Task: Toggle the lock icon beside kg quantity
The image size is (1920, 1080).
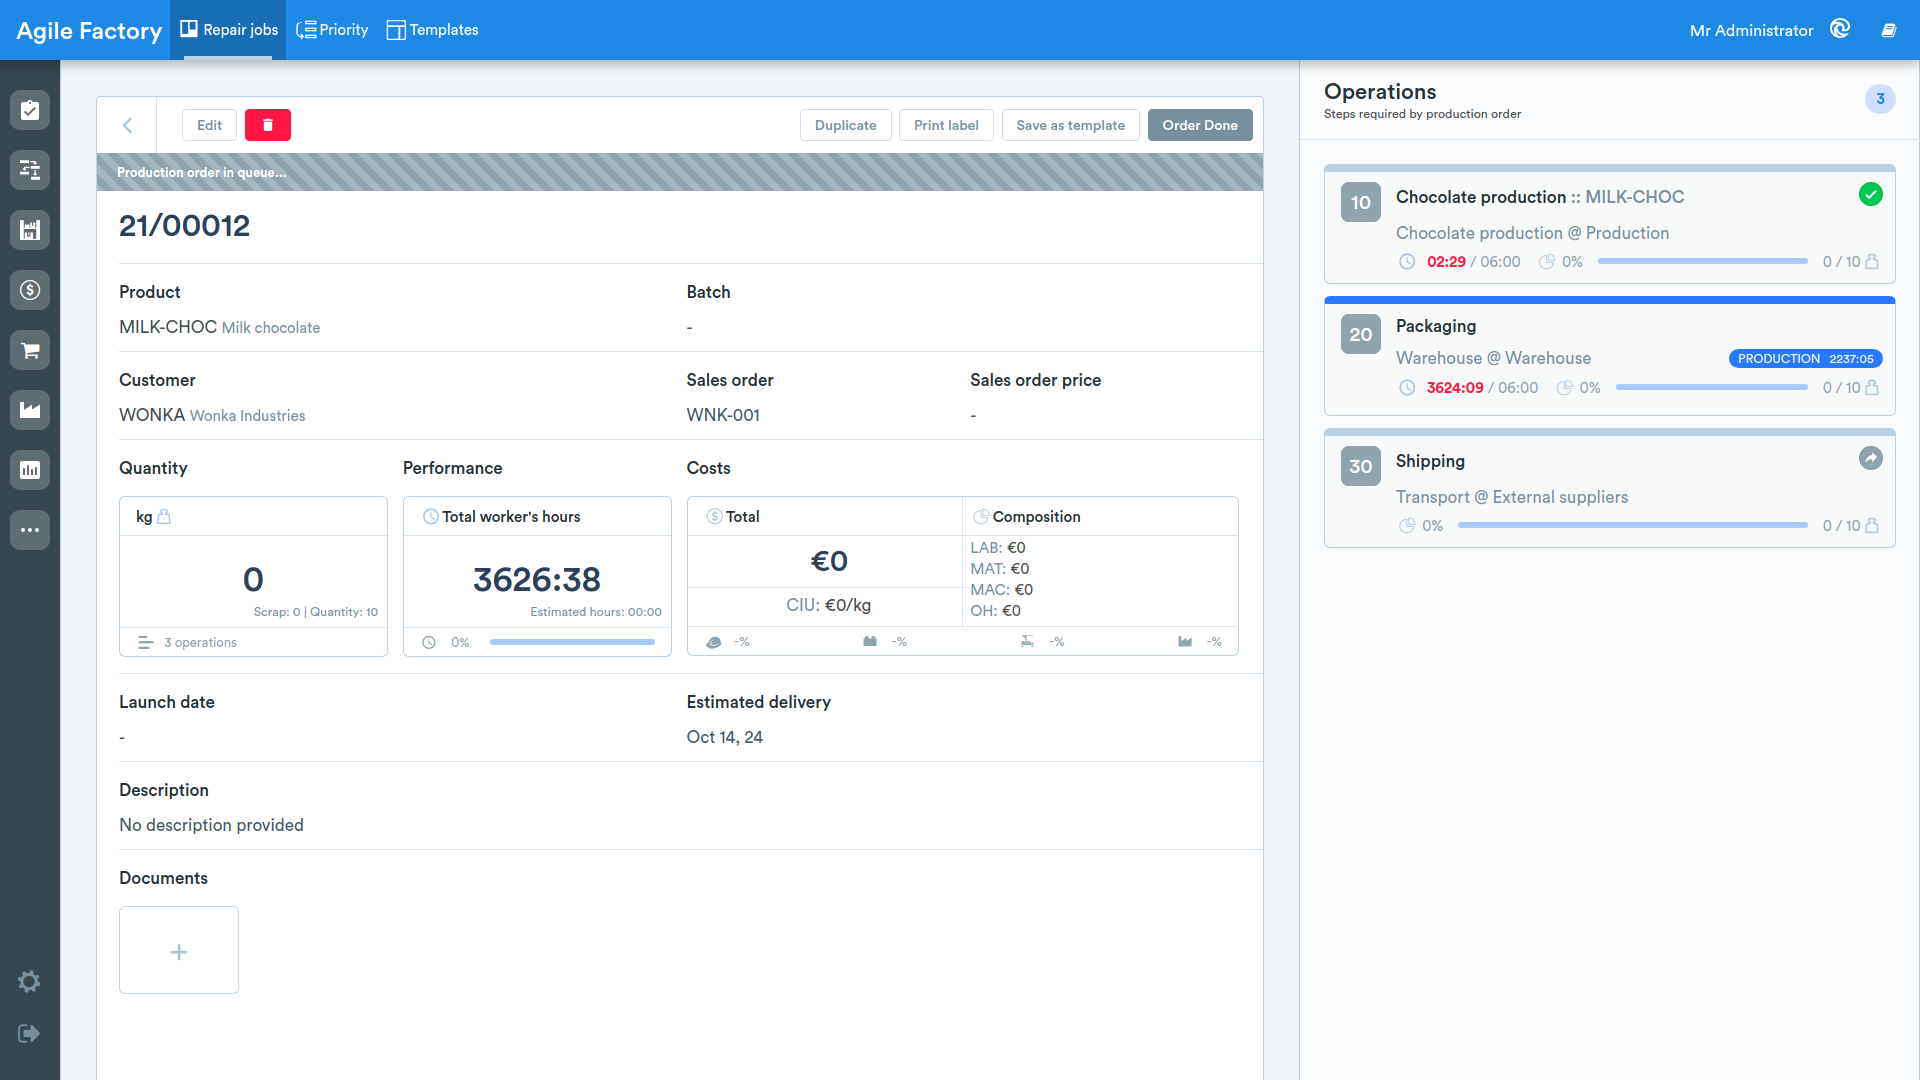Action: 165,516
